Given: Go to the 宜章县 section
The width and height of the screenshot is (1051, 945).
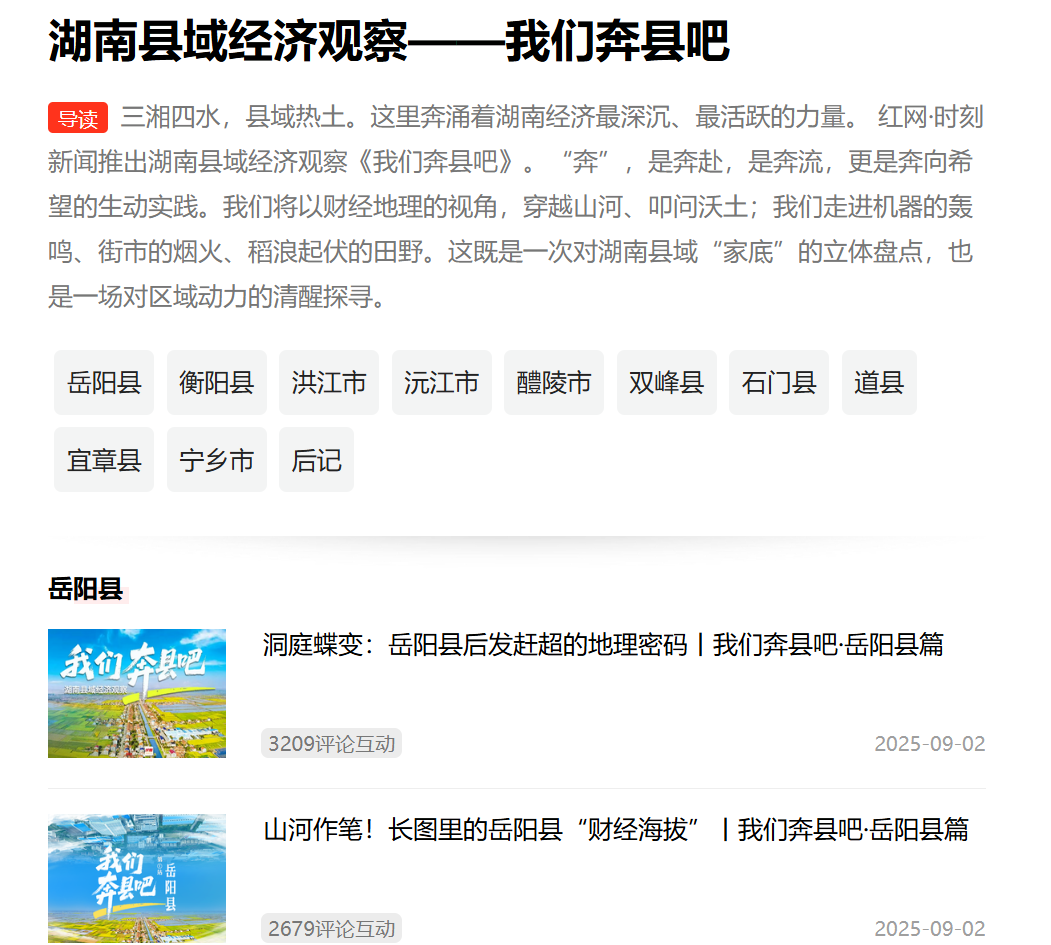Looking at the screenshot, I should pyautogui.click(x=104, y=460).
